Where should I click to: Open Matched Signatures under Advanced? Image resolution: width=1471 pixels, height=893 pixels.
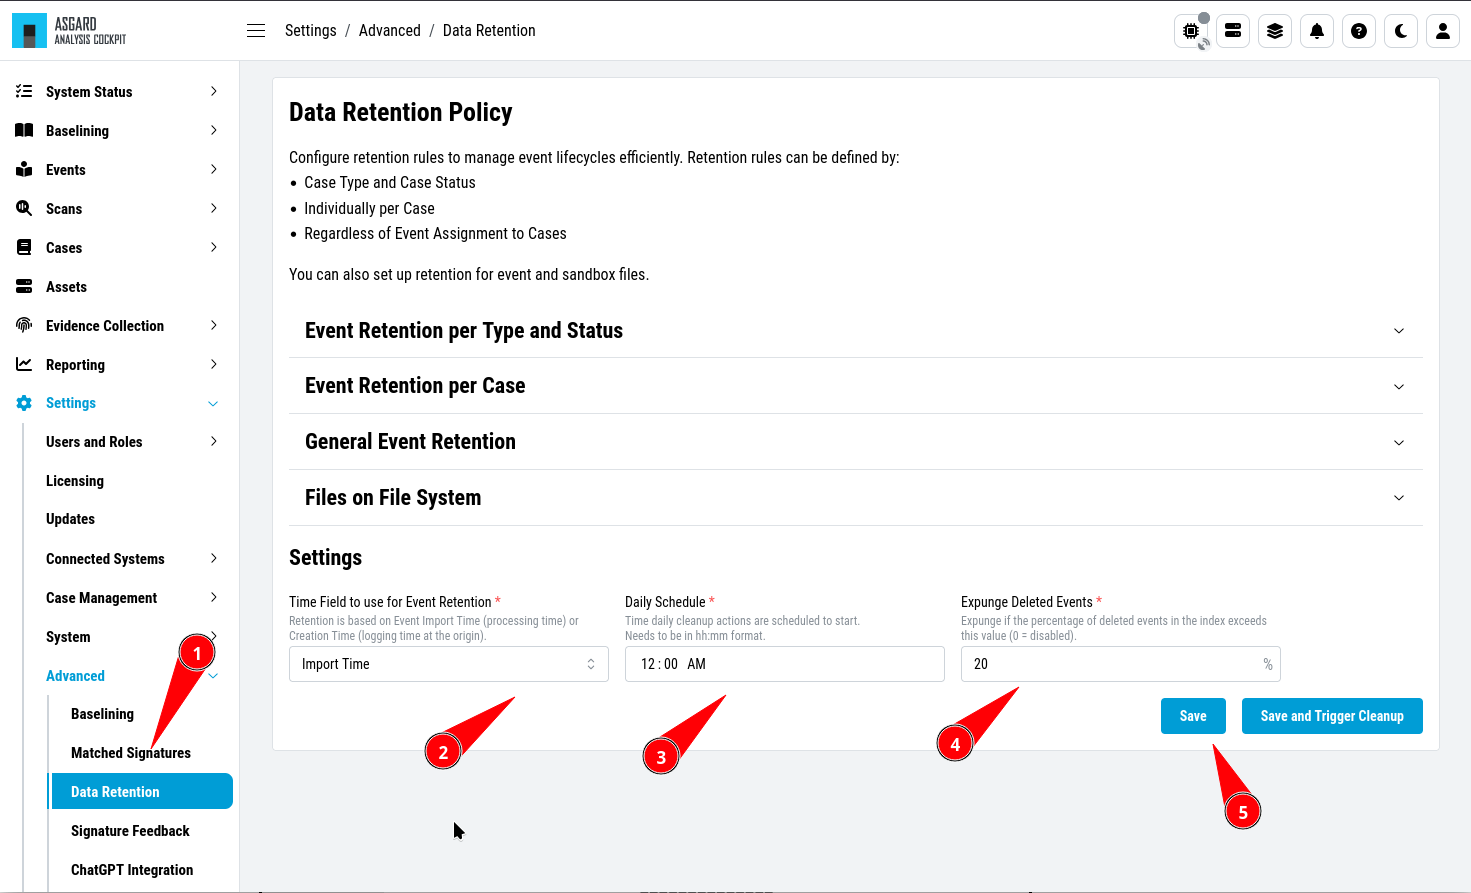[131, 753]
